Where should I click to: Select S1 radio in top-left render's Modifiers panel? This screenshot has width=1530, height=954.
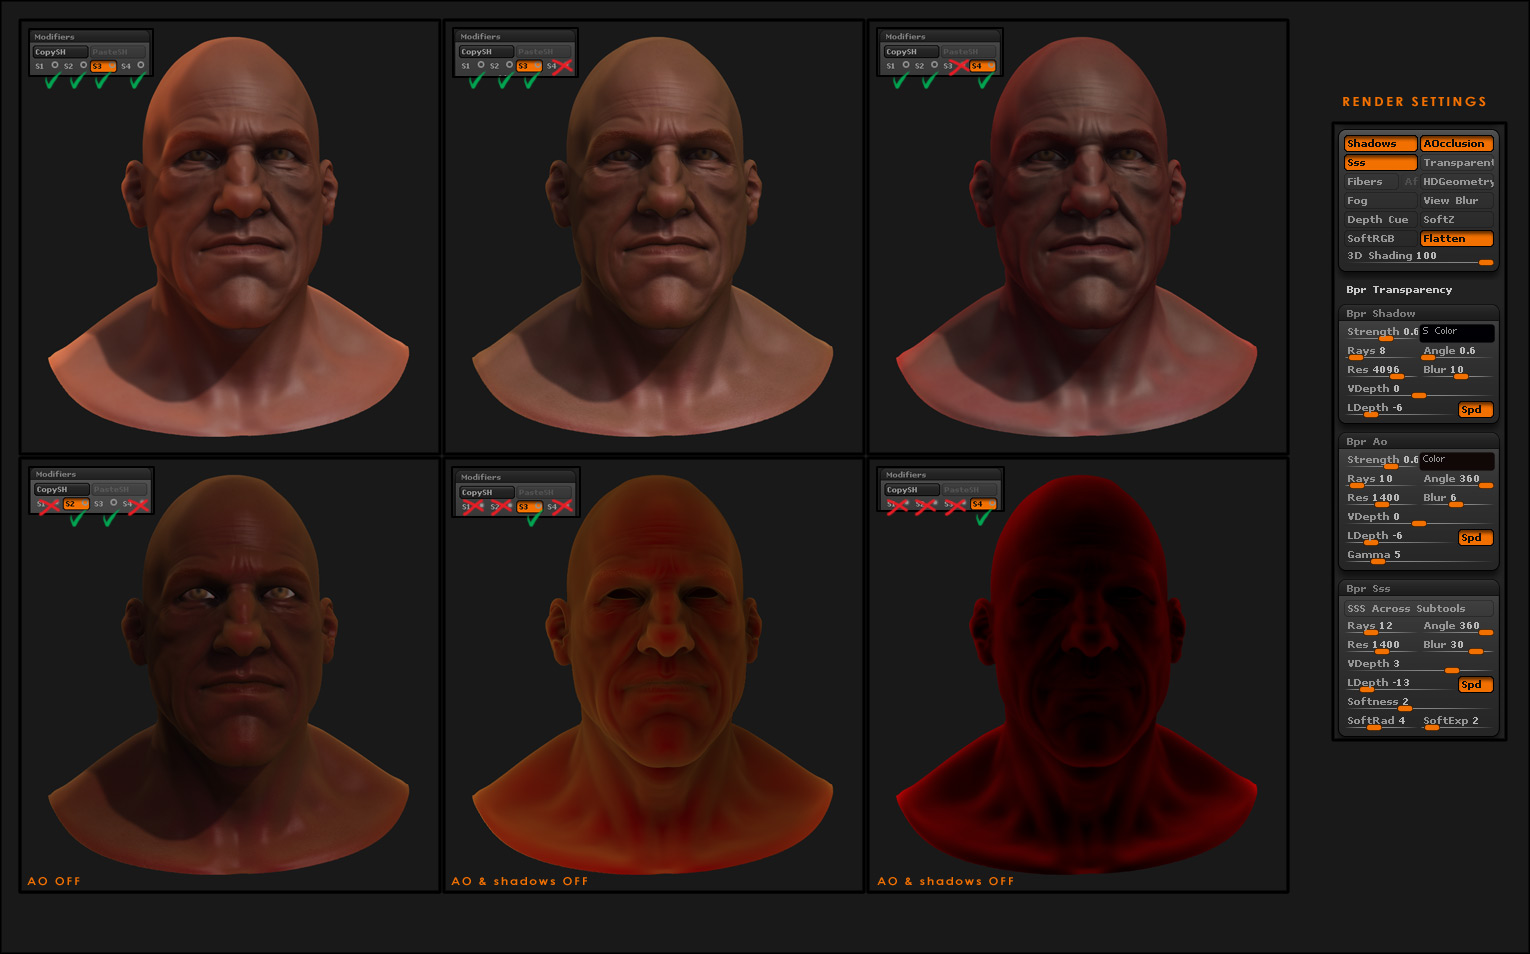pyautogui.click(x=55, y=66)
